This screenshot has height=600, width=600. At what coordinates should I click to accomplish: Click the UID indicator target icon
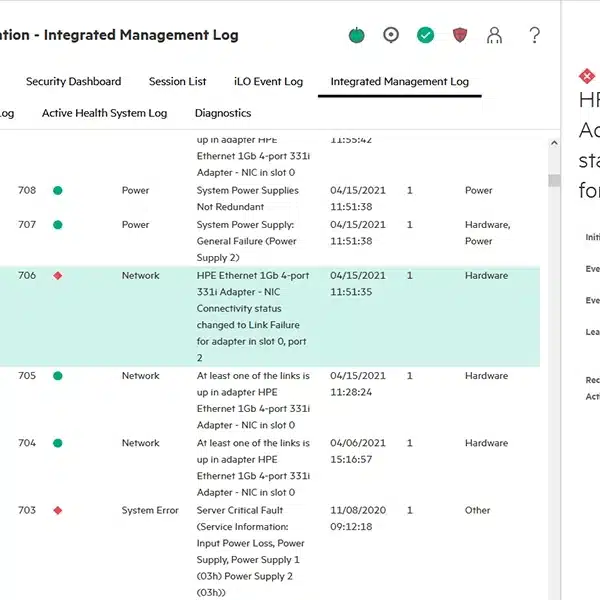pyautogui.click(x=391, y=36)
